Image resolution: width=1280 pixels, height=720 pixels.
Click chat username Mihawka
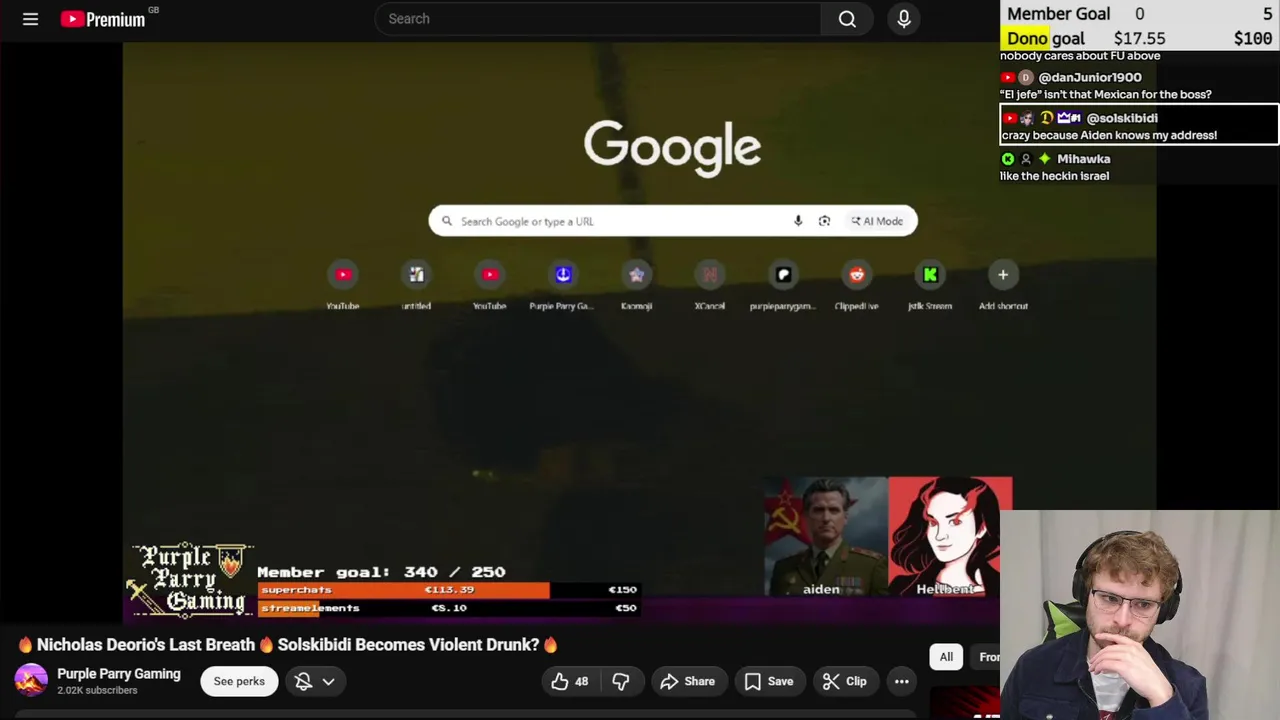tap(1083, 159)
